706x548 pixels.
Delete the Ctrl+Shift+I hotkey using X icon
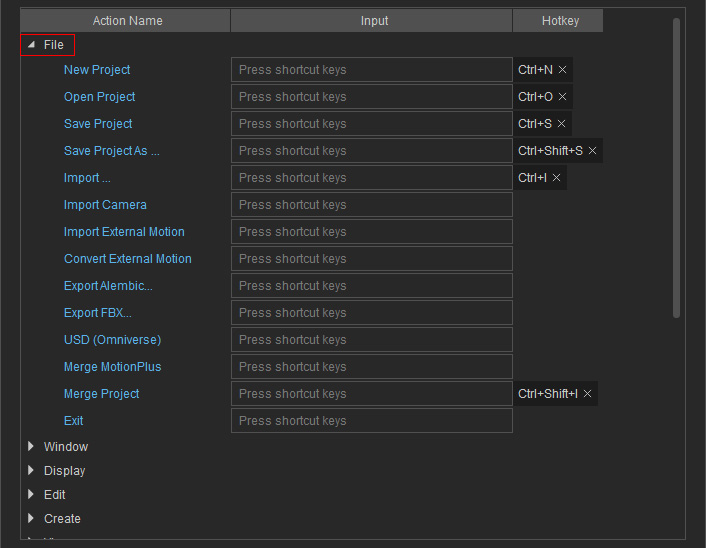point(587,394)
